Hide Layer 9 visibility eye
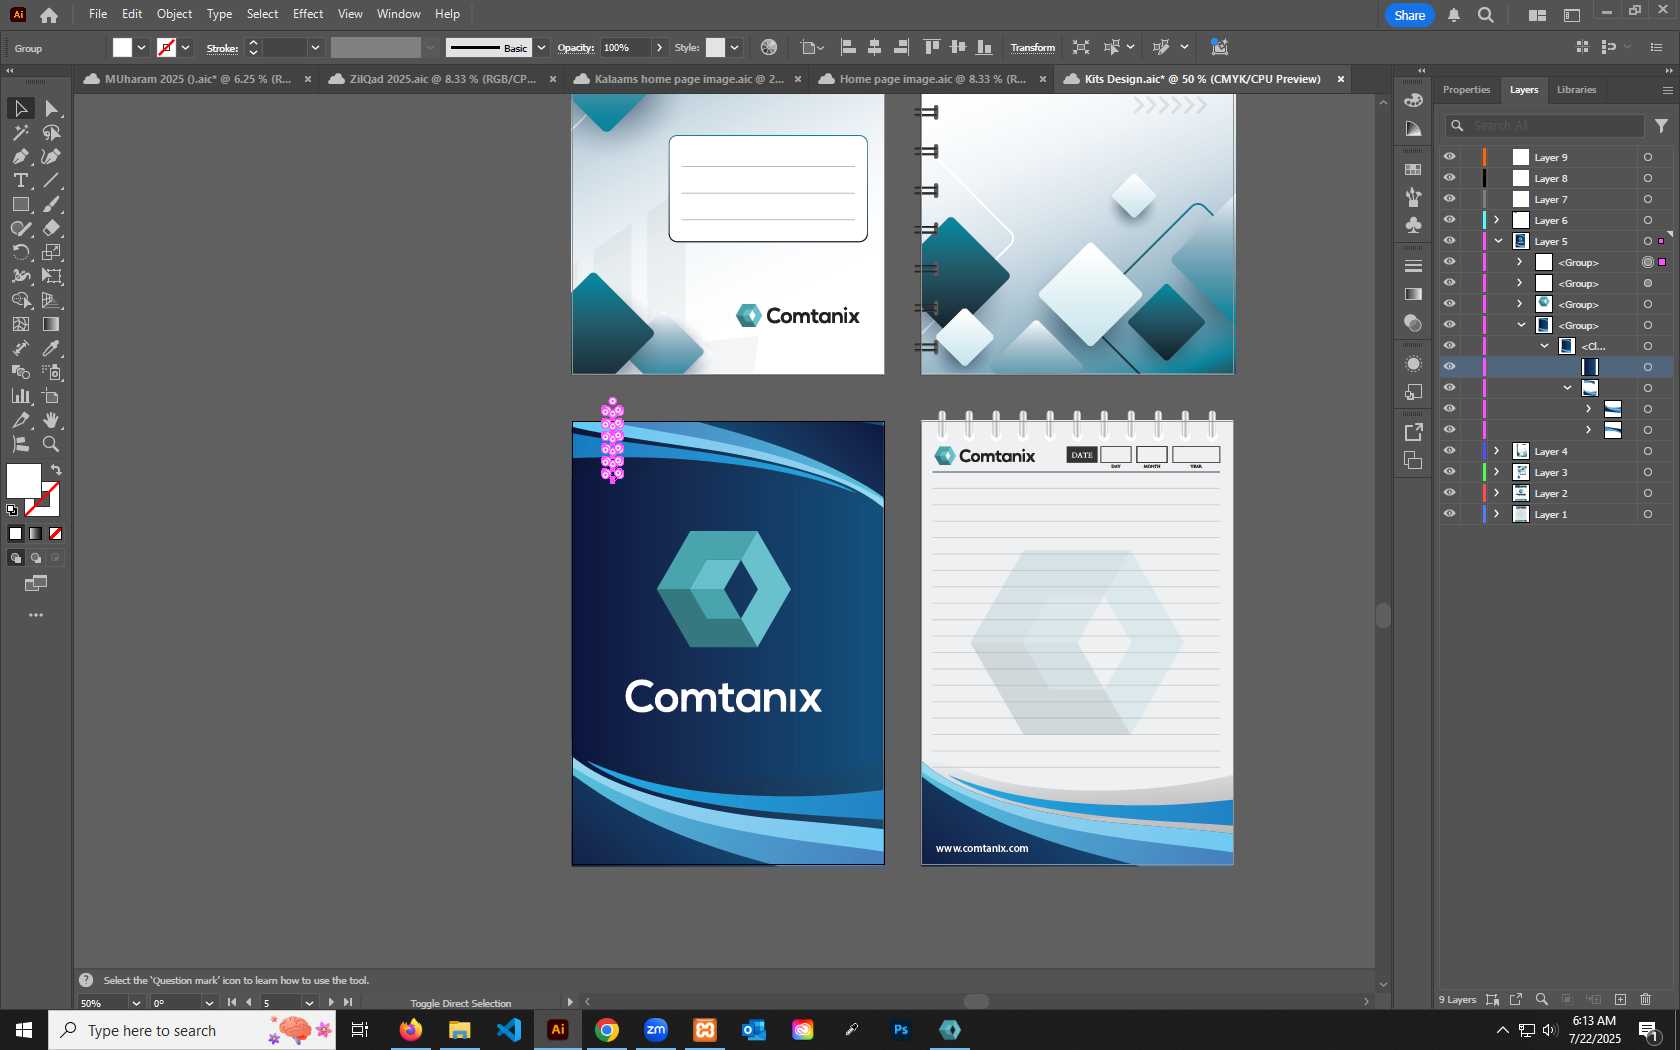Viewport: 1680px width, 1050px height. (x=1449, y=157)
